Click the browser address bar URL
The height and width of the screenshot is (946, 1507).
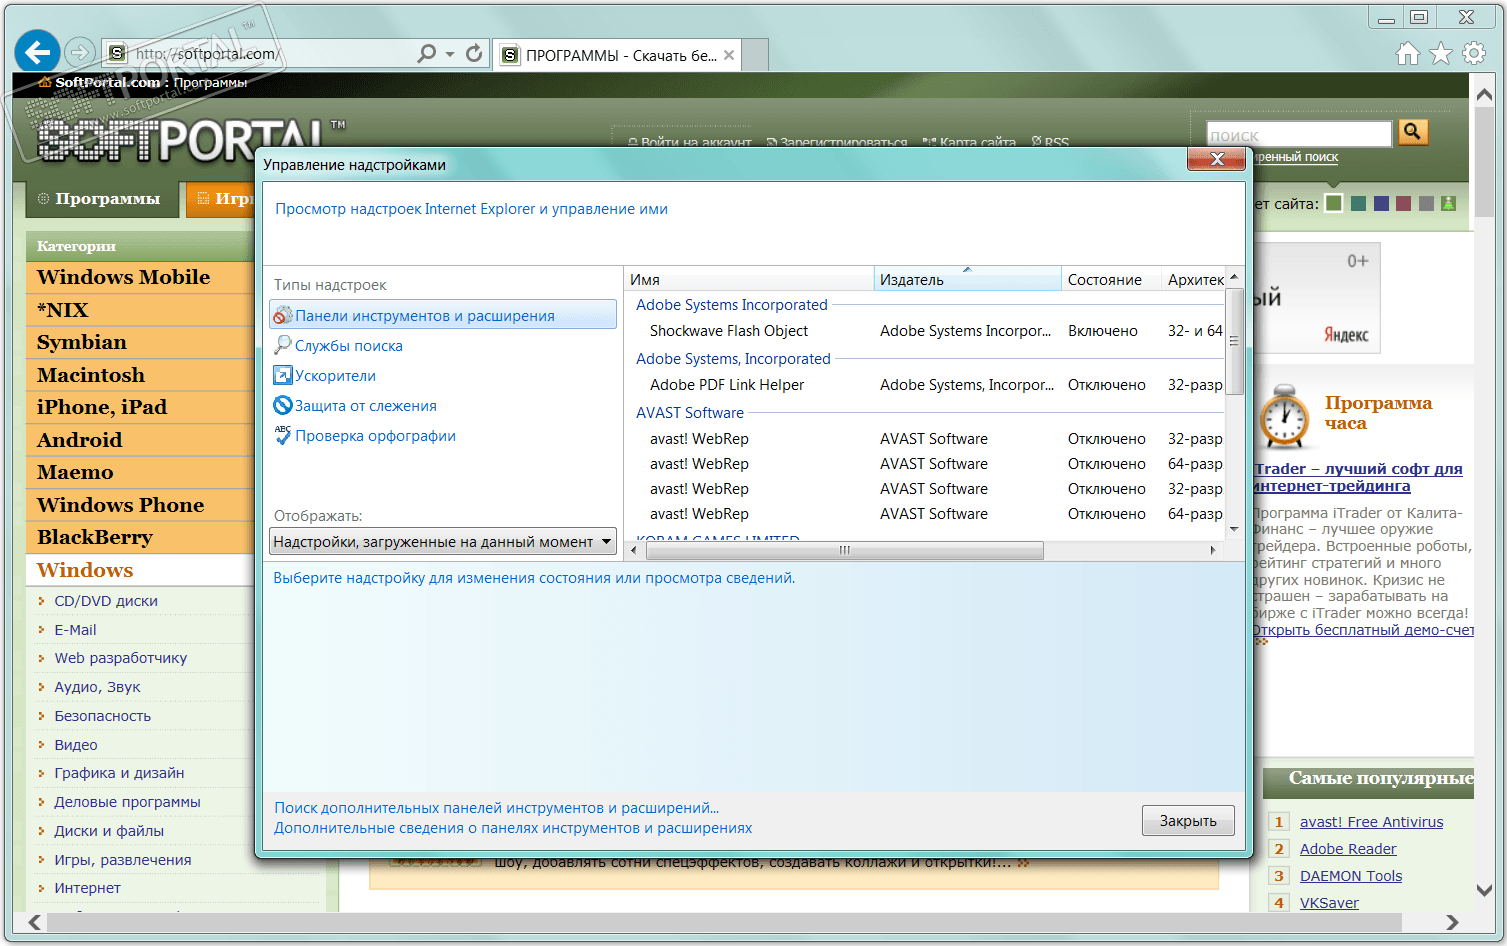[206, 54]
